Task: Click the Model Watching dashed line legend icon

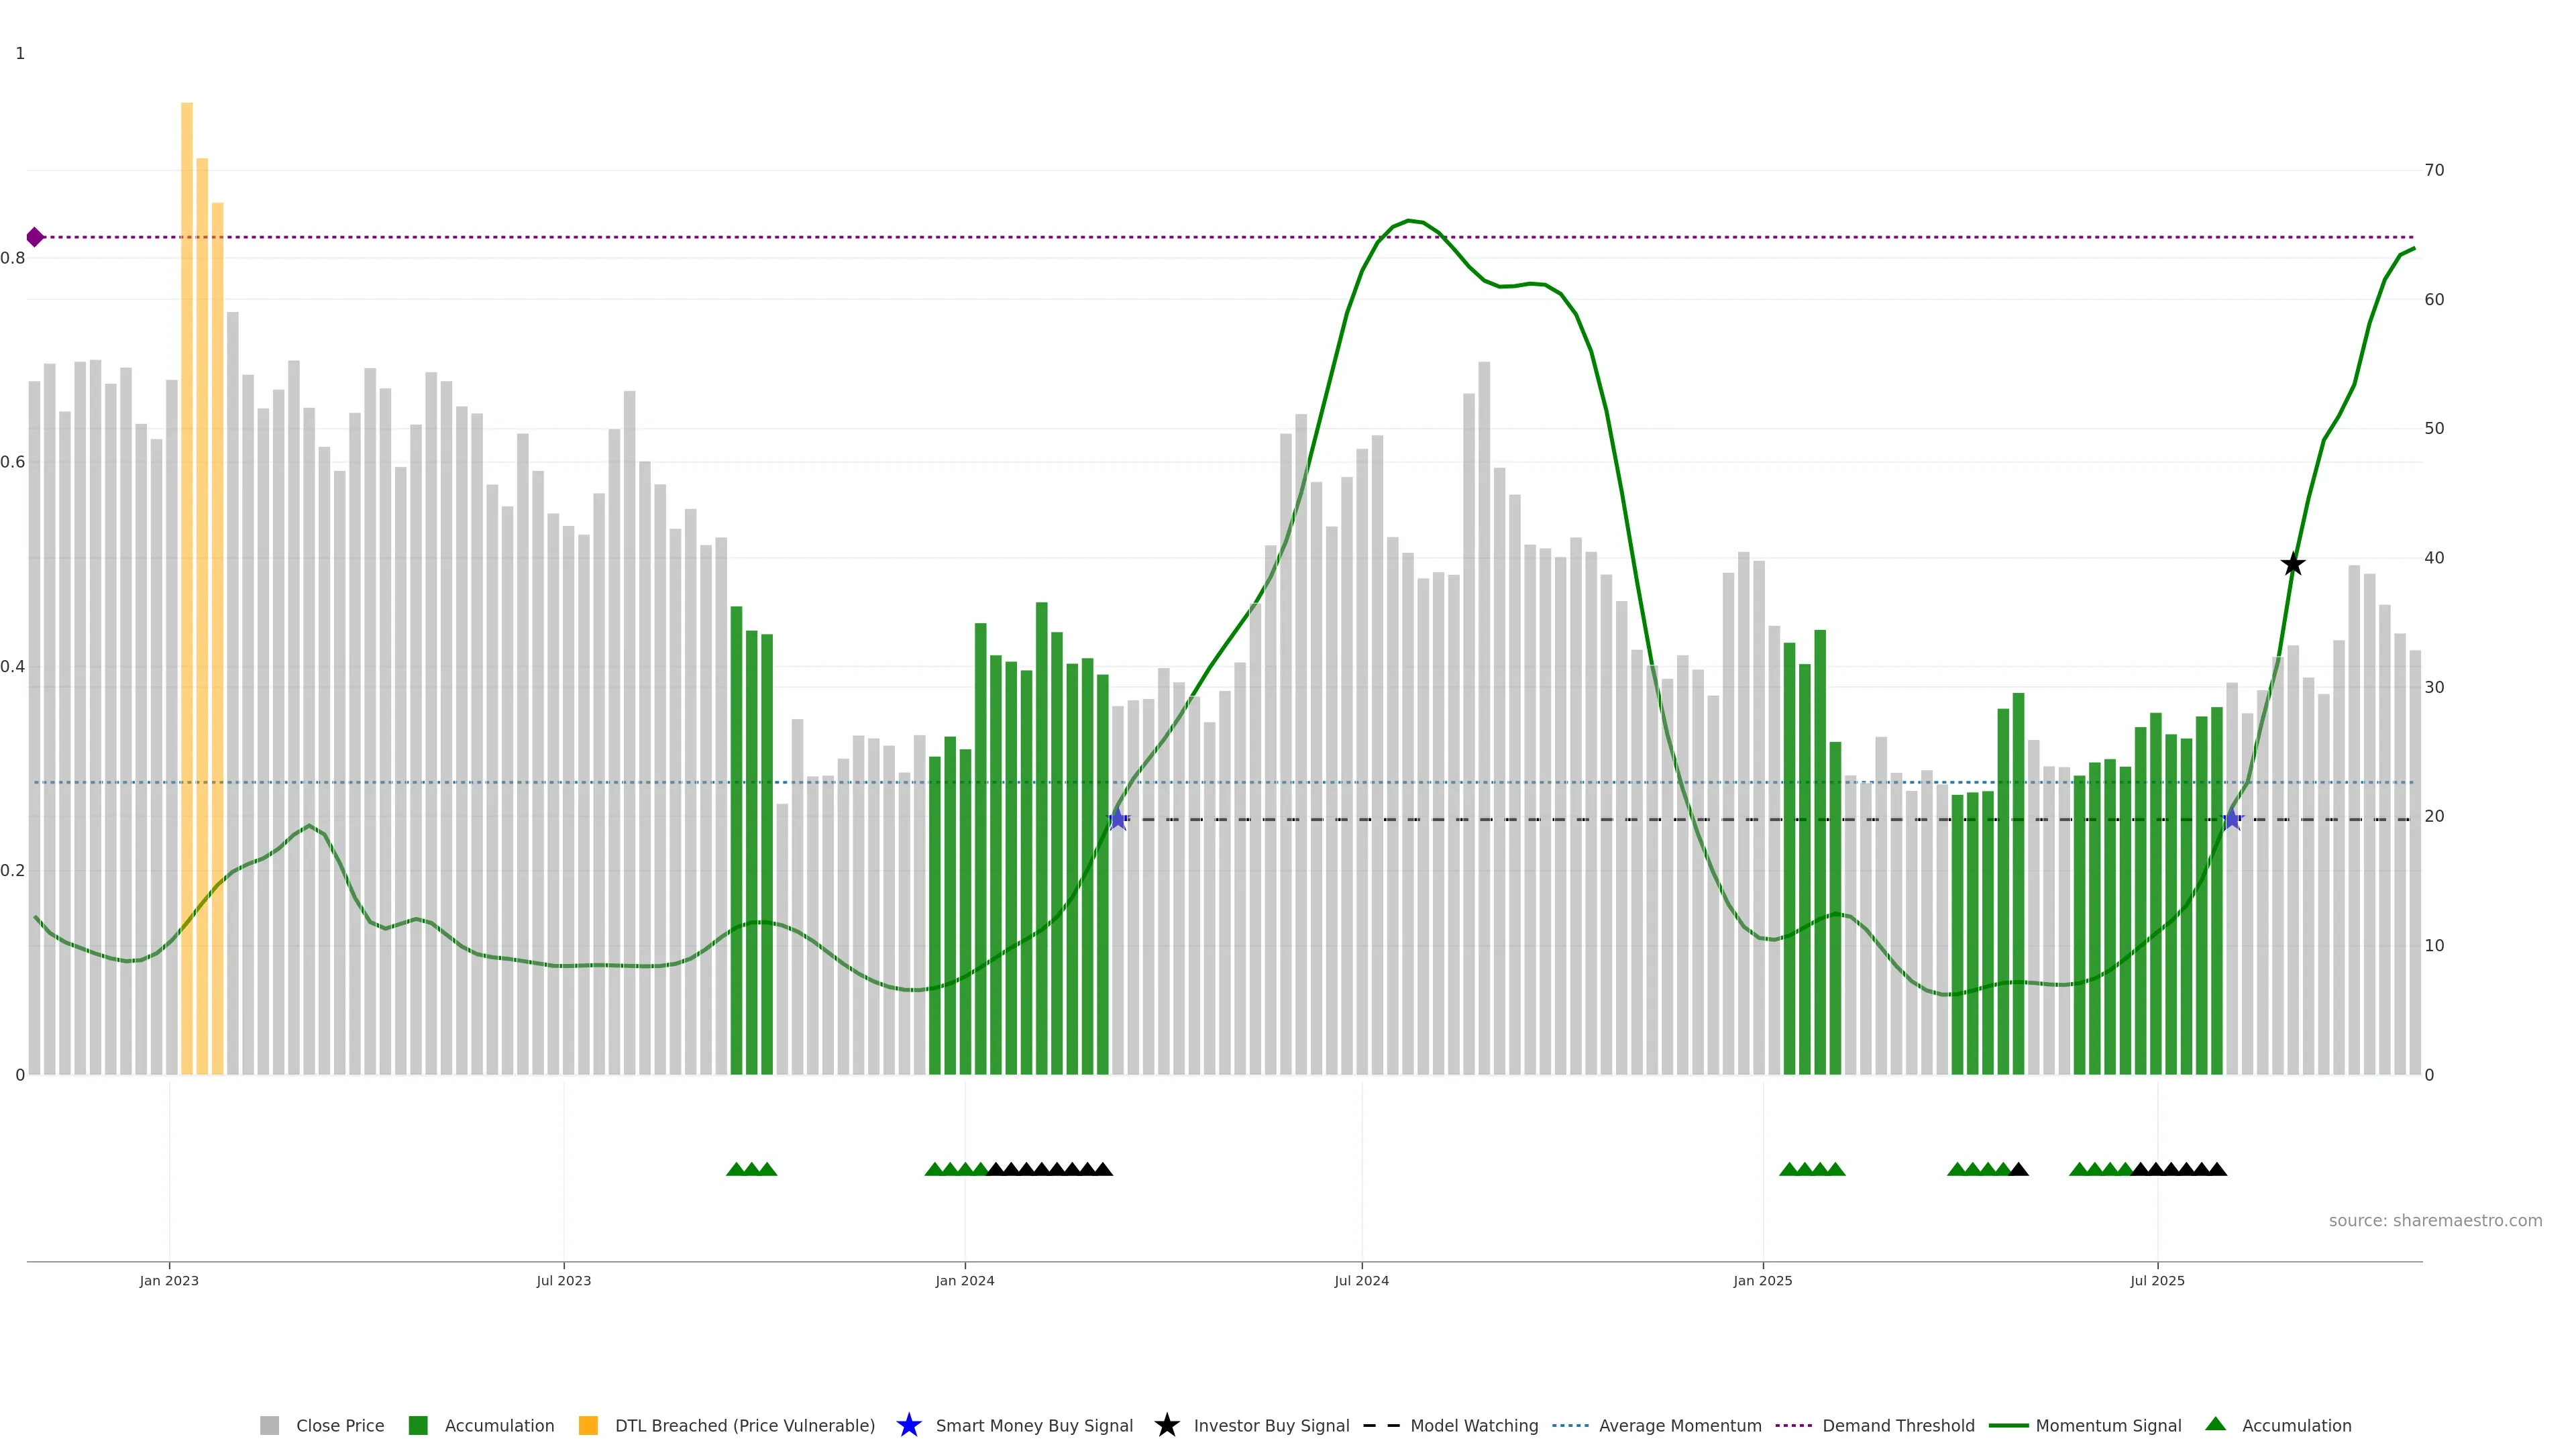Action: [1381, 1425]
